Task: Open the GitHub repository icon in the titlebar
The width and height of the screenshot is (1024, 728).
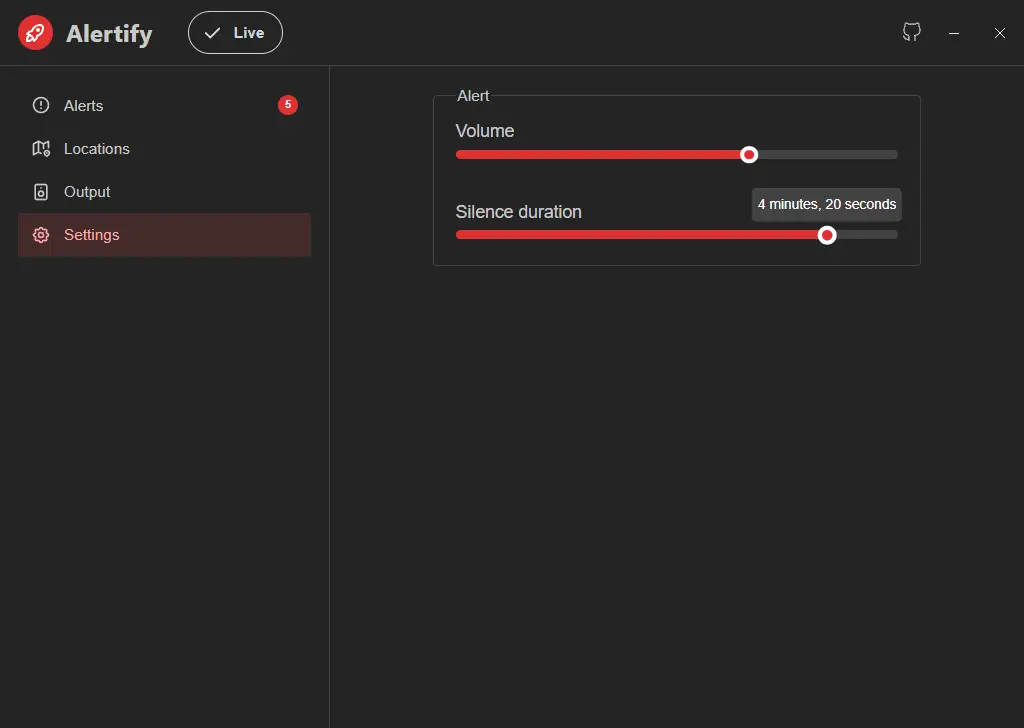Action: click(x=911, y=32)
